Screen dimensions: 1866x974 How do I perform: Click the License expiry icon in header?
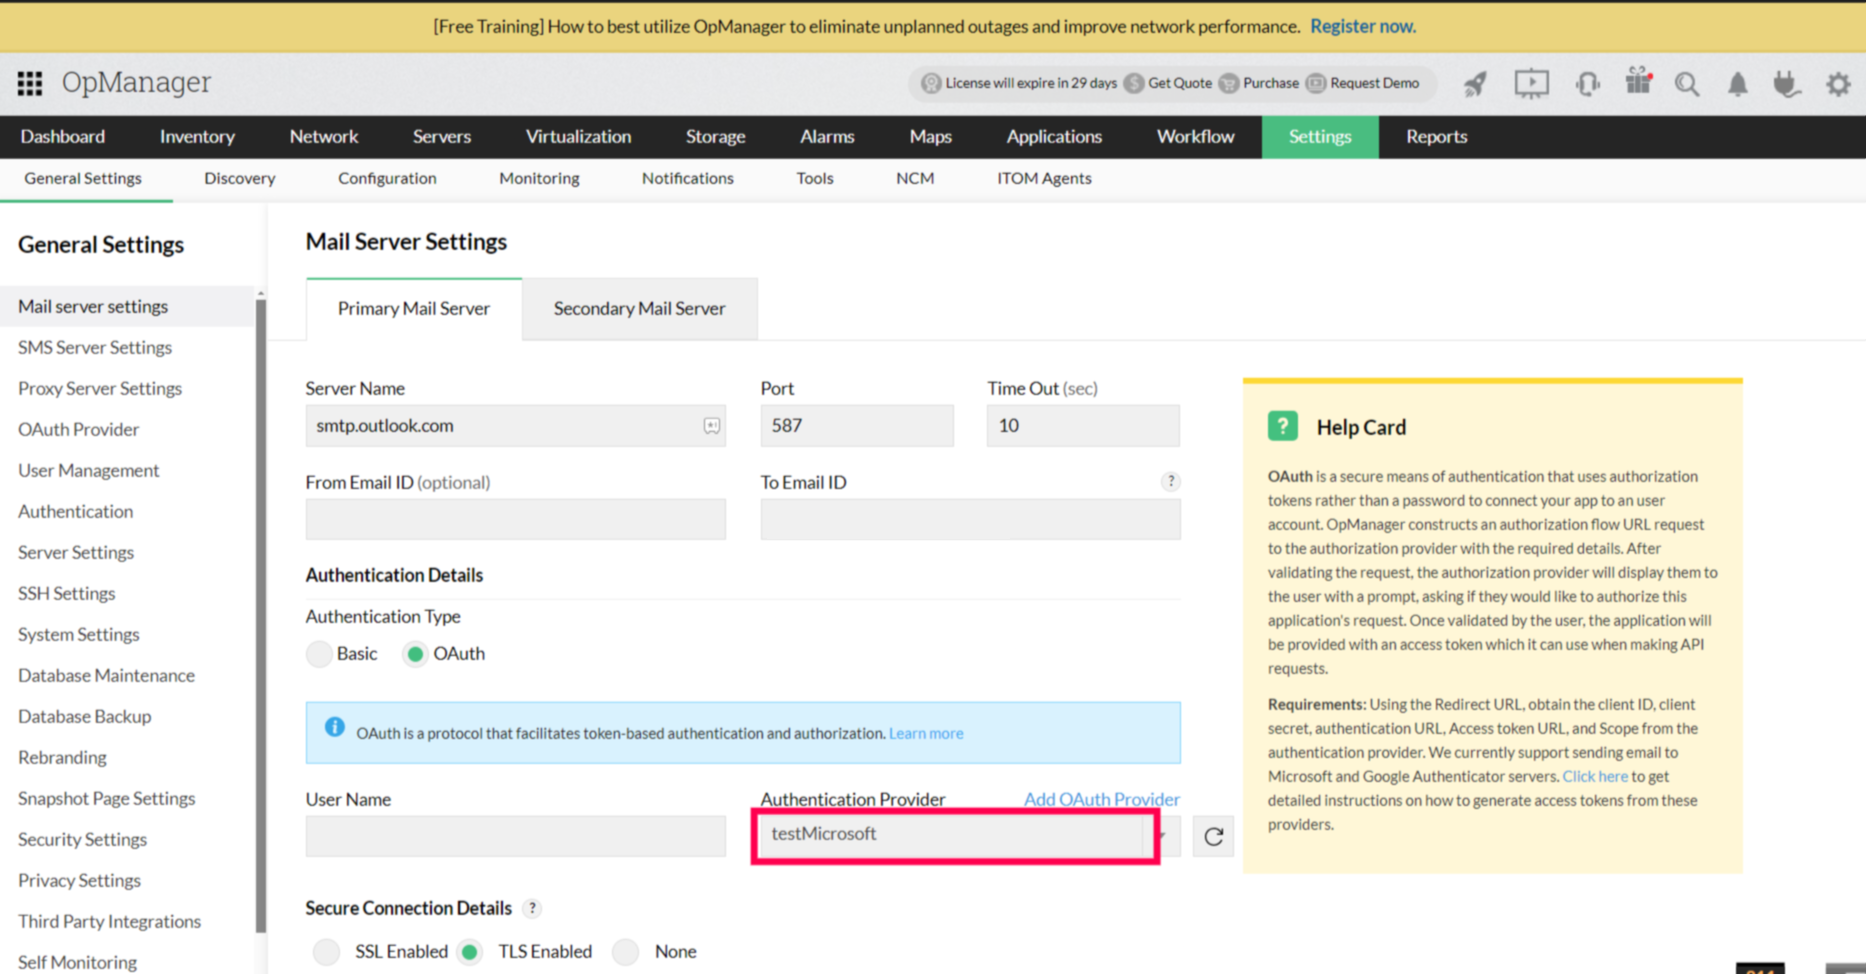[x=931, y=83]
